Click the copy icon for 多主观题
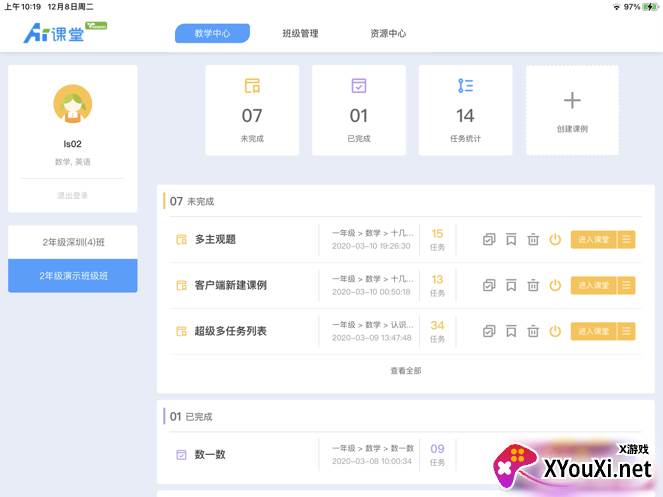Screen dimensions: 663x497 (489, 239)
